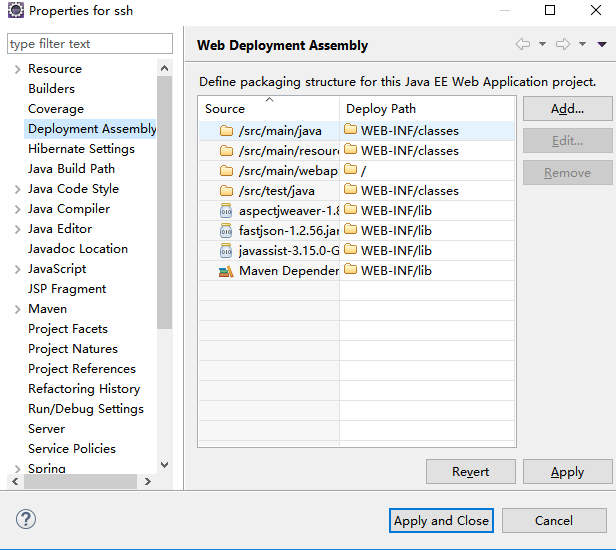Select the Maven Dependencies library icon
The image size is (616, 550).
[226, 271]
